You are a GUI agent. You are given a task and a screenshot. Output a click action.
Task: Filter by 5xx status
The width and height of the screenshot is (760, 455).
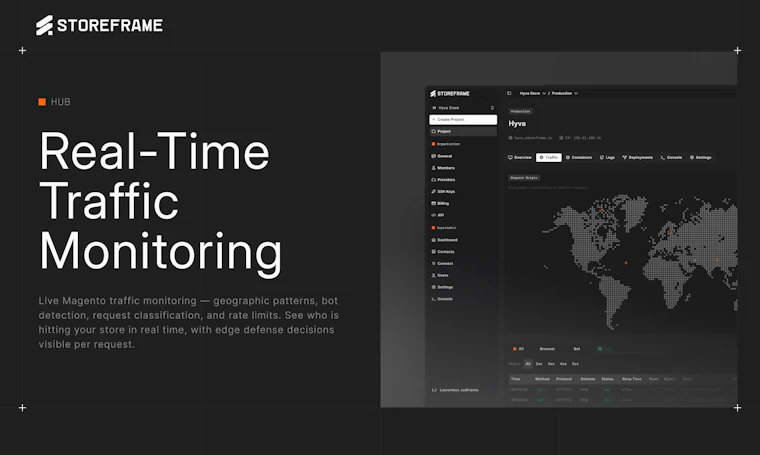pyautogui.click(x=575, y=364)
